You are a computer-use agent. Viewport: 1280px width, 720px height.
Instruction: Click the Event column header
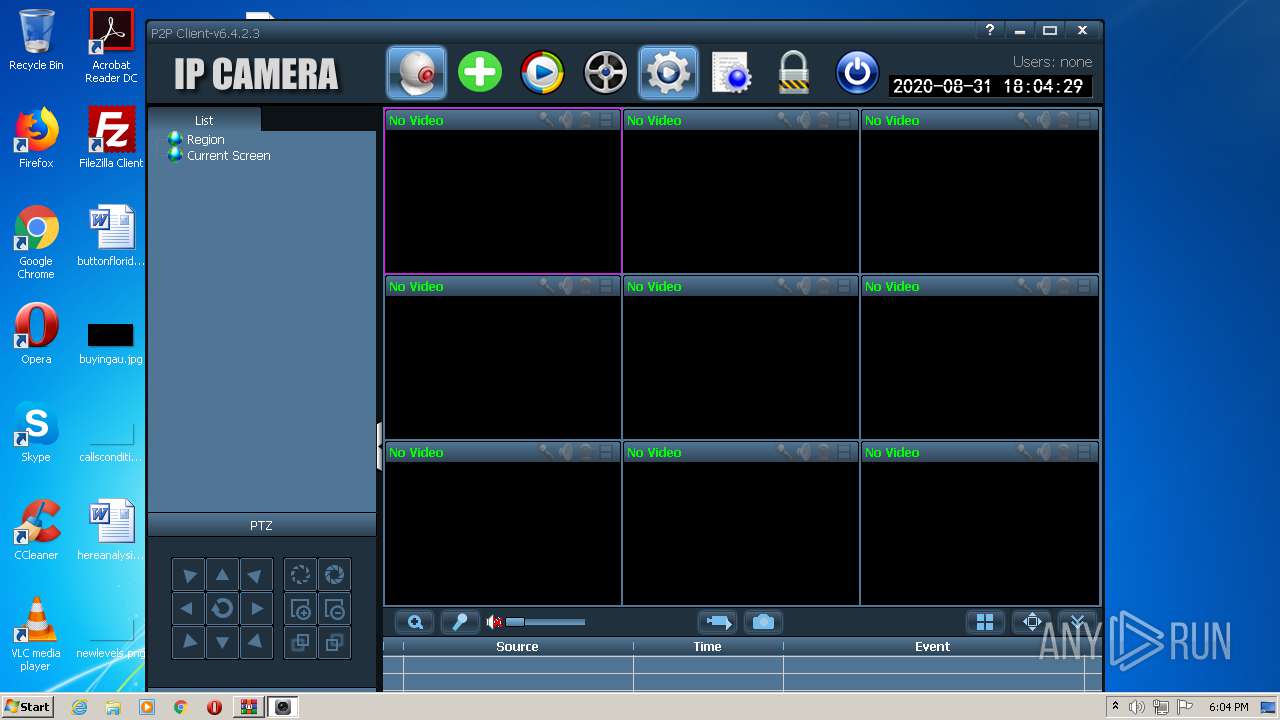[932, 647]
